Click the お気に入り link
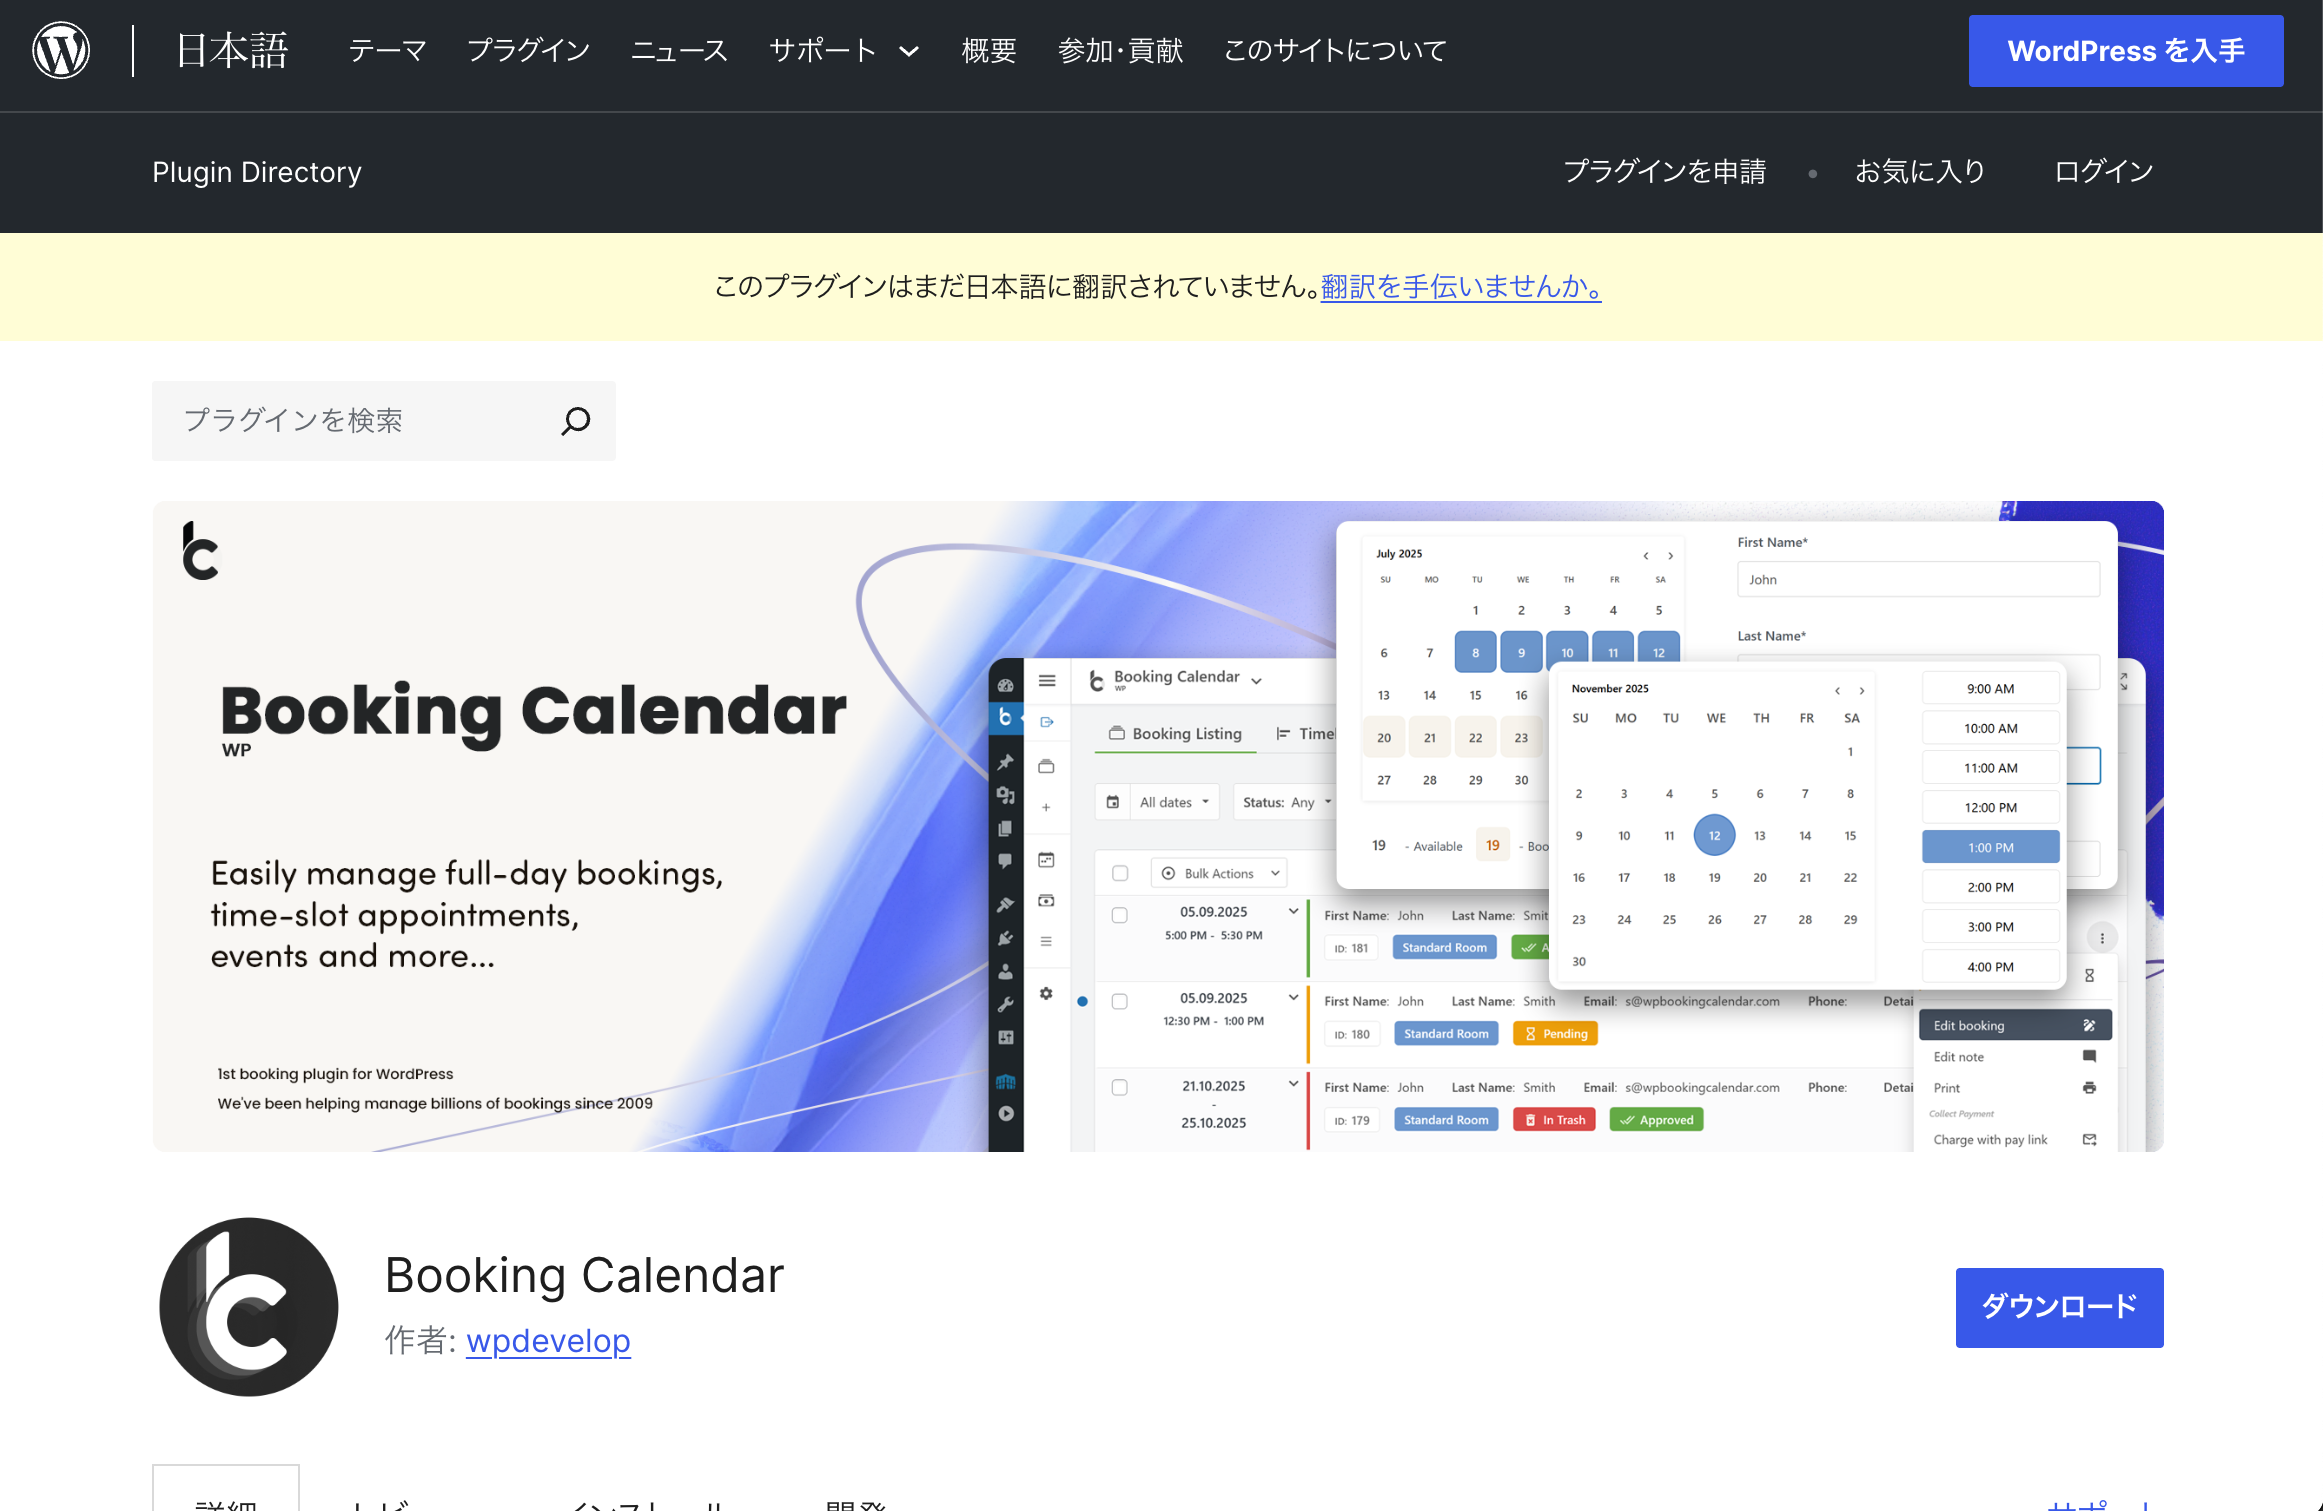The width and height of the screenshot is (2323, 1511). pos(1920,172)
